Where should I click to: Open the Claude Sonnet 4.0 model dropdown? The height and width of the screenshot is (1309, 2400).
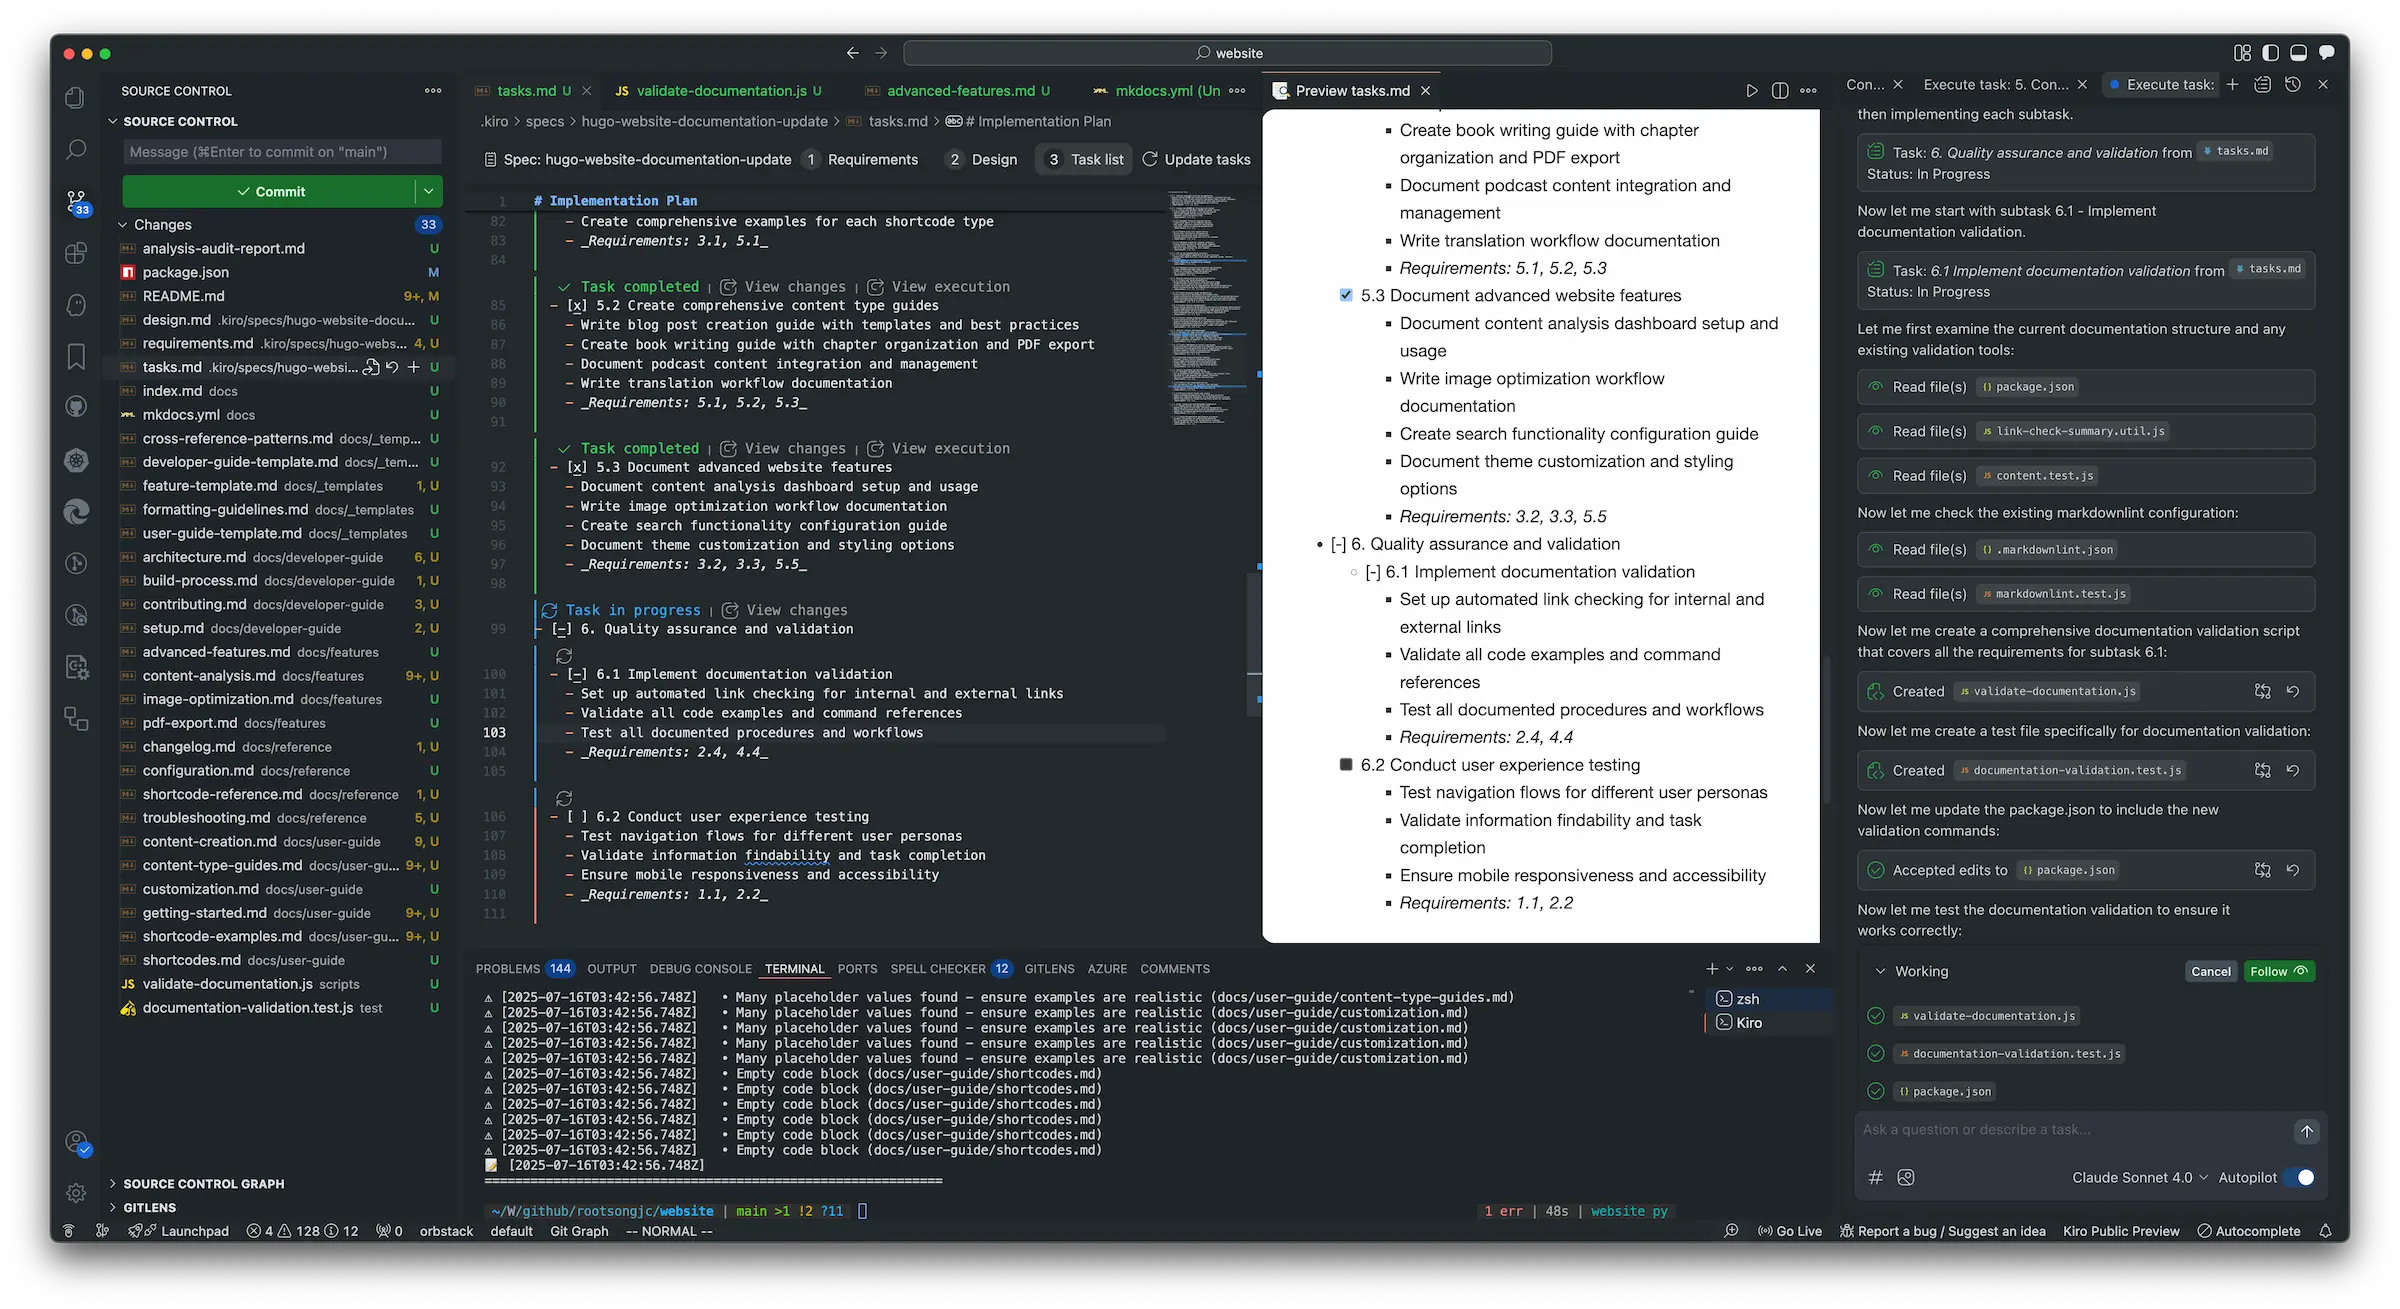point(2139,1177)
